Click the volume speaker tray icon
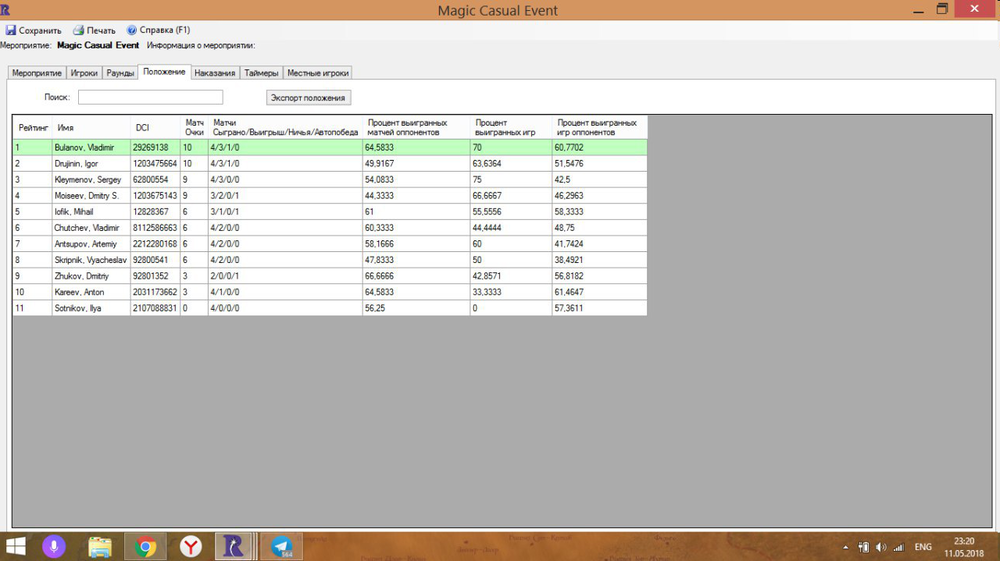Image resolution: width=1000 pixels, height=561 pixels. [x=881, y=547]
